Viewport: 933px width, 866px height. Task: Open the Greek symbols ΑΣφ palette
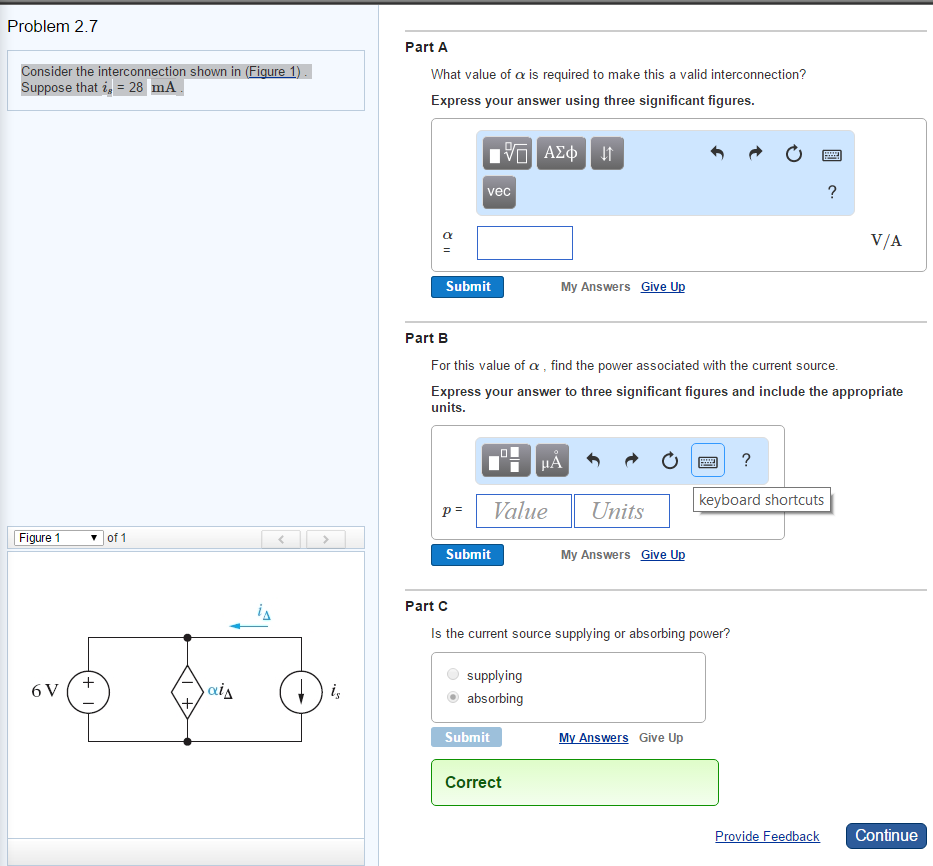(x=560, y=154)
